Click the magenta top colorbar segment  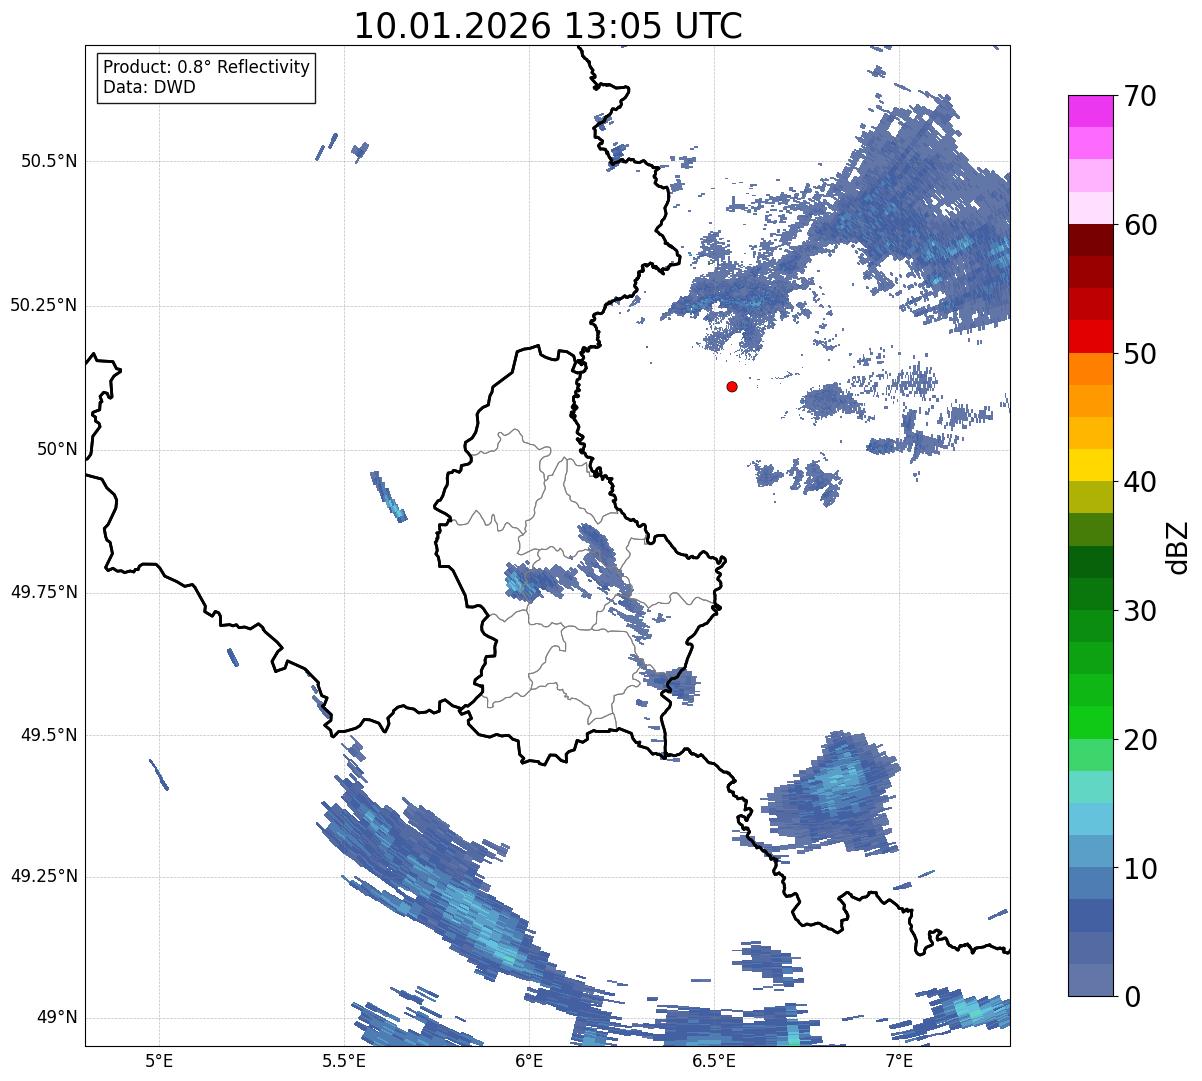[x=1091, y=111]
